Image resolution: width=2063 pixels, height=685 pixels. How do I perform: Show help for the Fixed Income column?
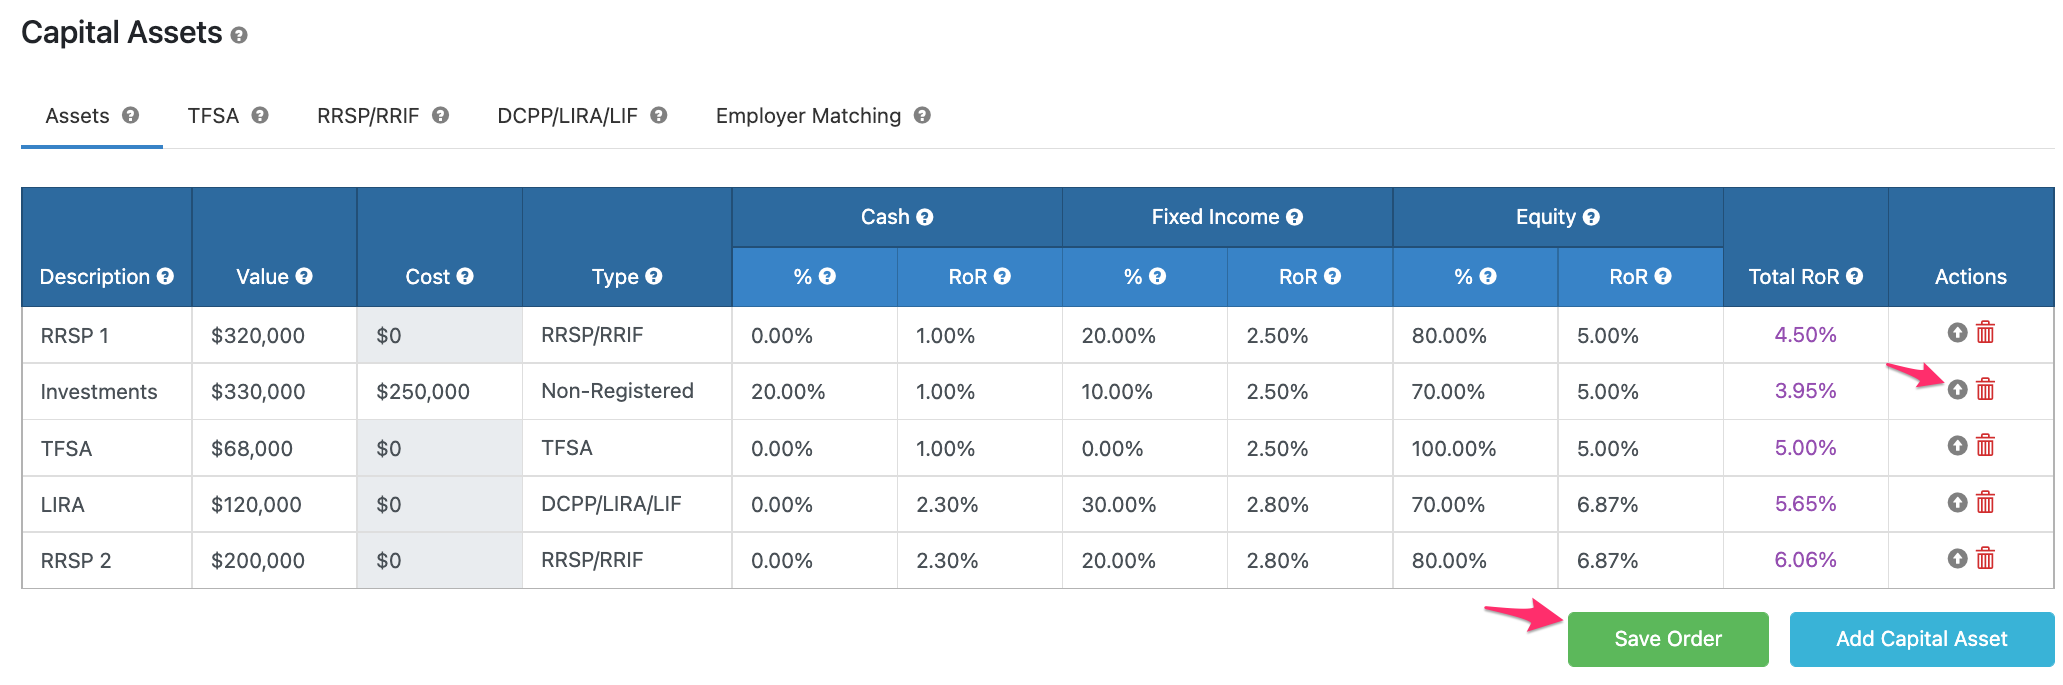pos(1294,217)
